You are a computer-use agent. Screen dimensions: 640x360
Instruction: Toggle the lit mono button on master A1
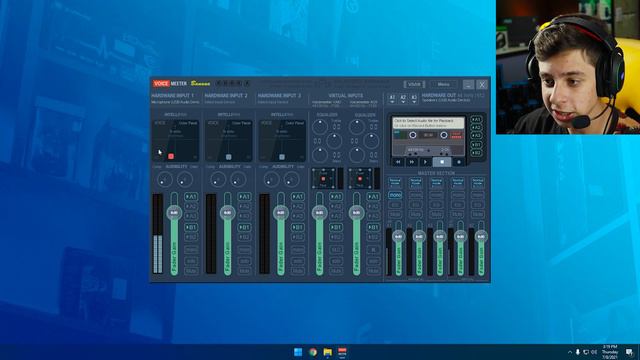(395, 195)
